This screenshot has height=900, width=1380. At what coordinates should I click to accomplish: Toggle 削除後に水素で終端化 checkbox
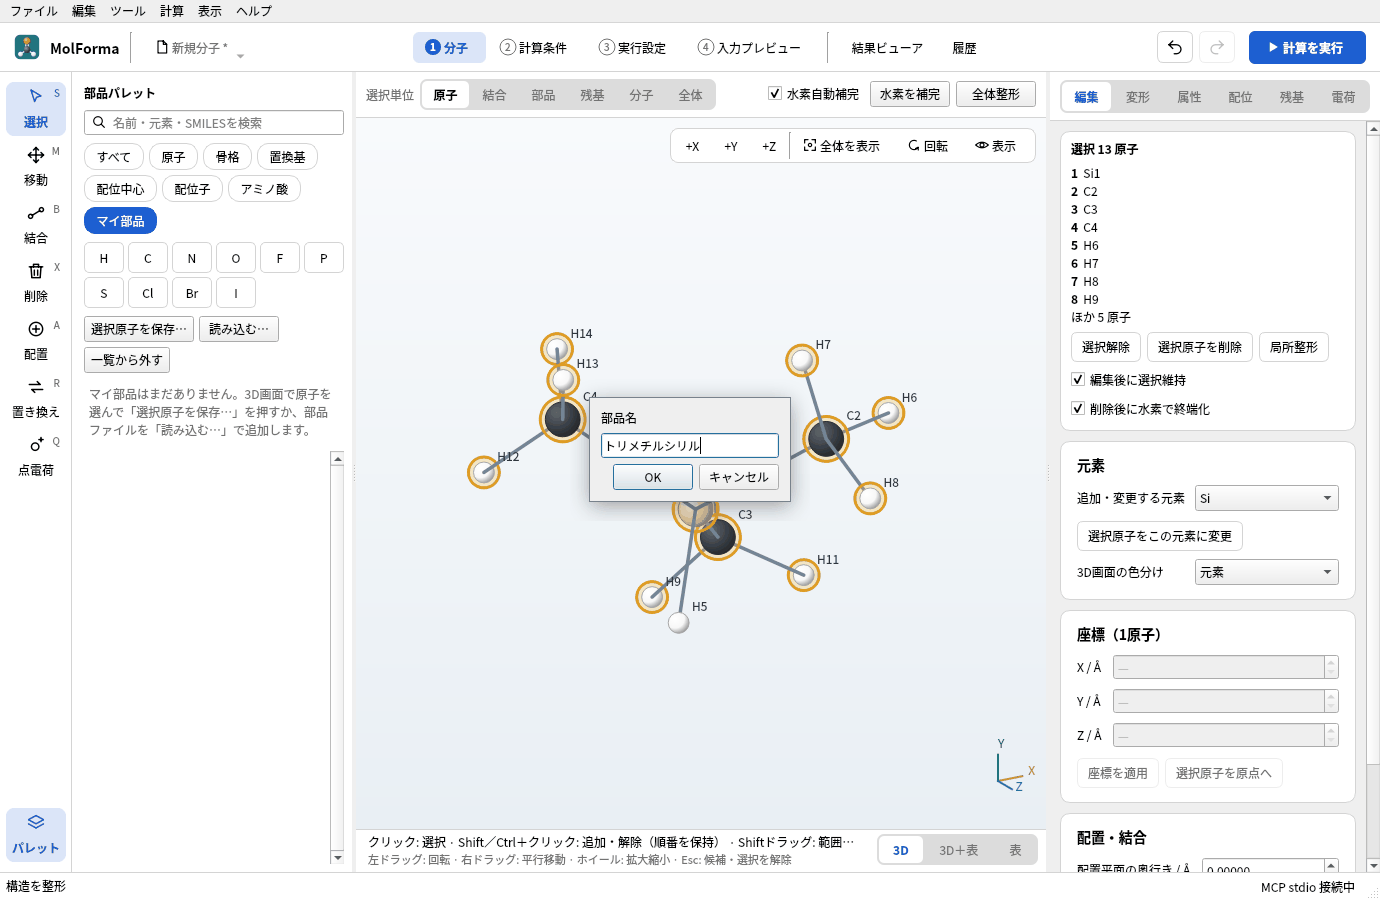point(1078,408)
